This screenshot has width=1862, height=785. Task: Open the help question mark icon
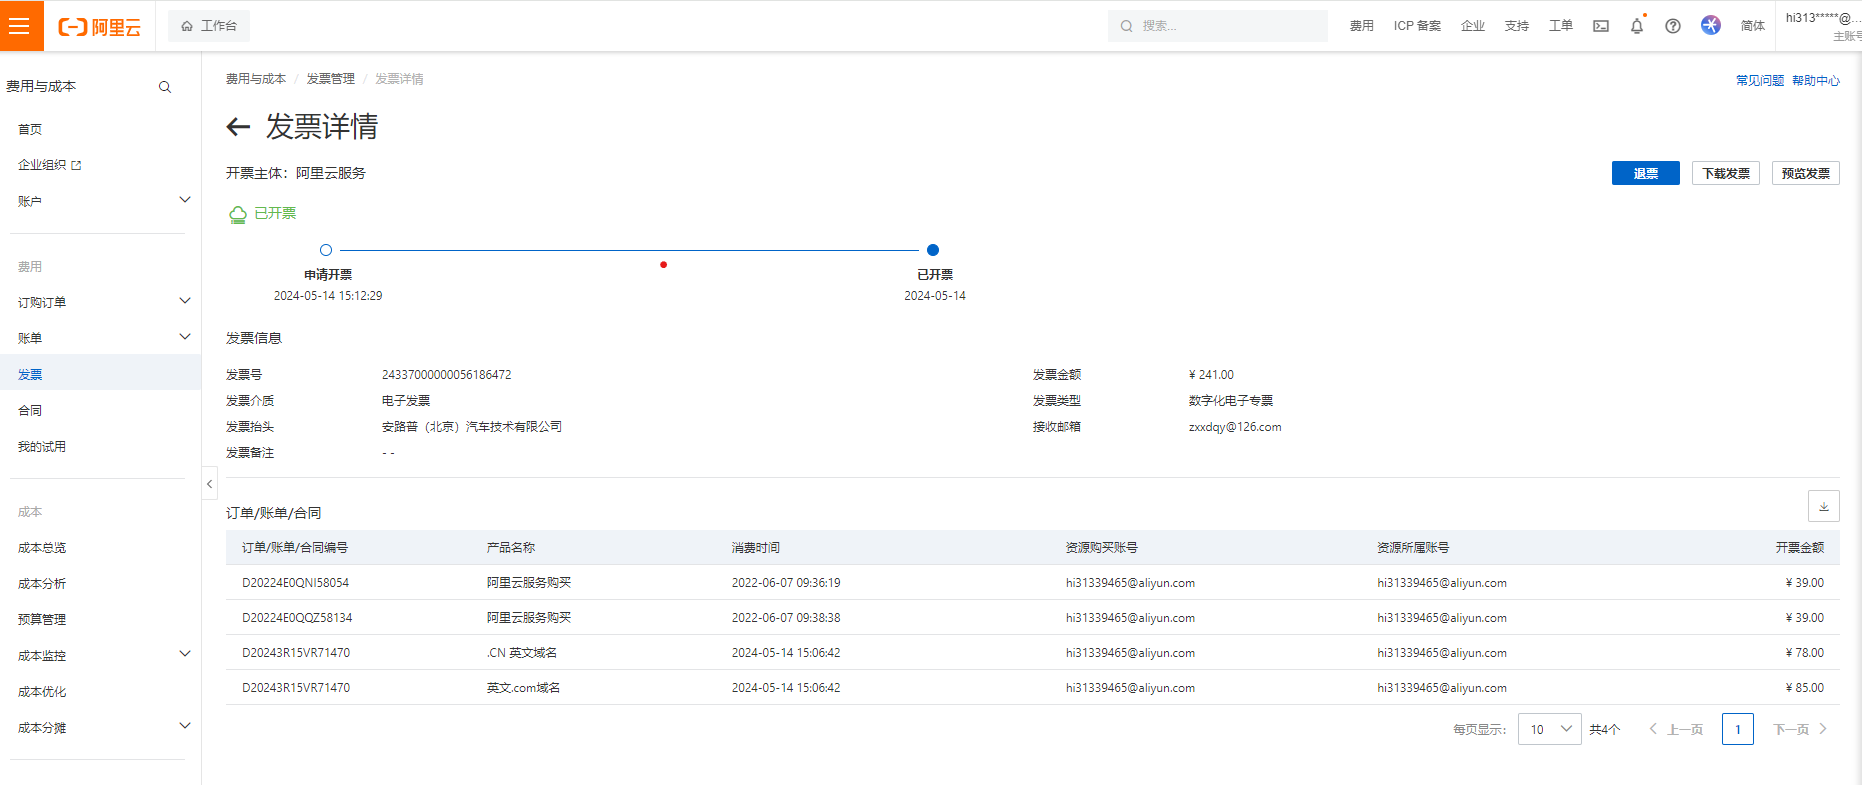[1673, 26]
